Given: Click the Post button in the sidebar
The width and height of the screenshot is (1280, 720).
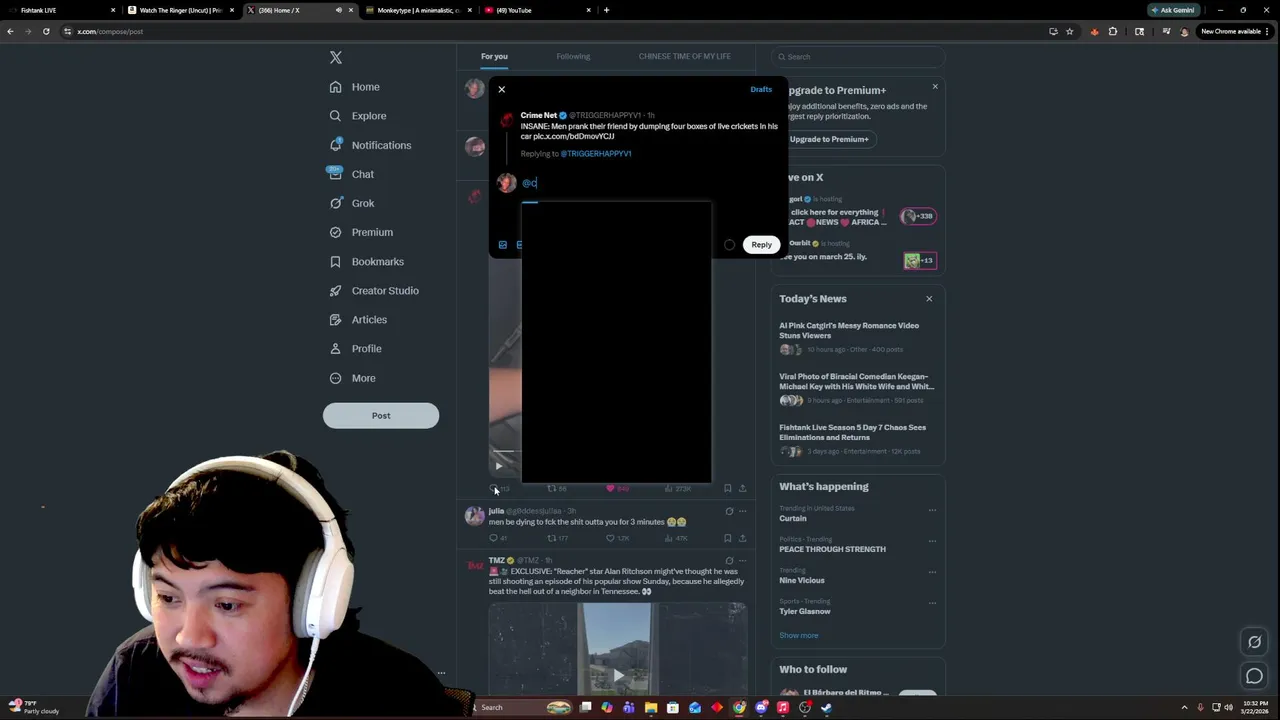Looking at the screenshot, I should 381,415.
